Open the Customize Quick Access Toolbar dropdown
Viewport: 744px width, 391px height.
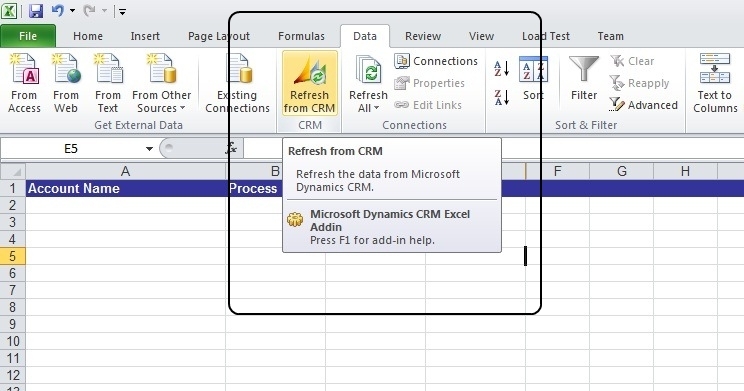click(x=122, y=12)
